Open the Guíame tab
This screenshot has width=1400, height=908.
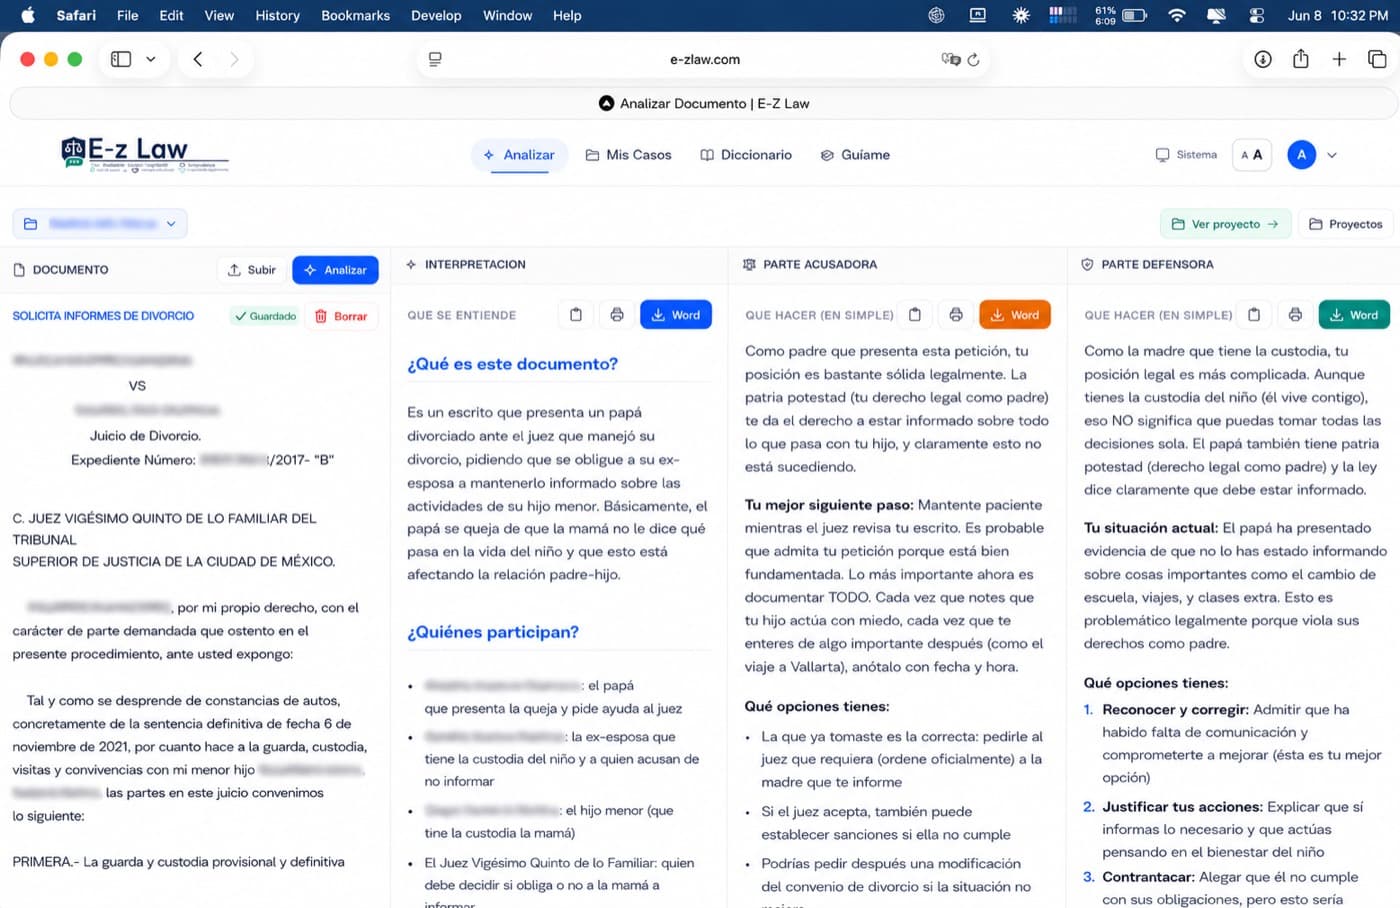click(x=855, y=155)
